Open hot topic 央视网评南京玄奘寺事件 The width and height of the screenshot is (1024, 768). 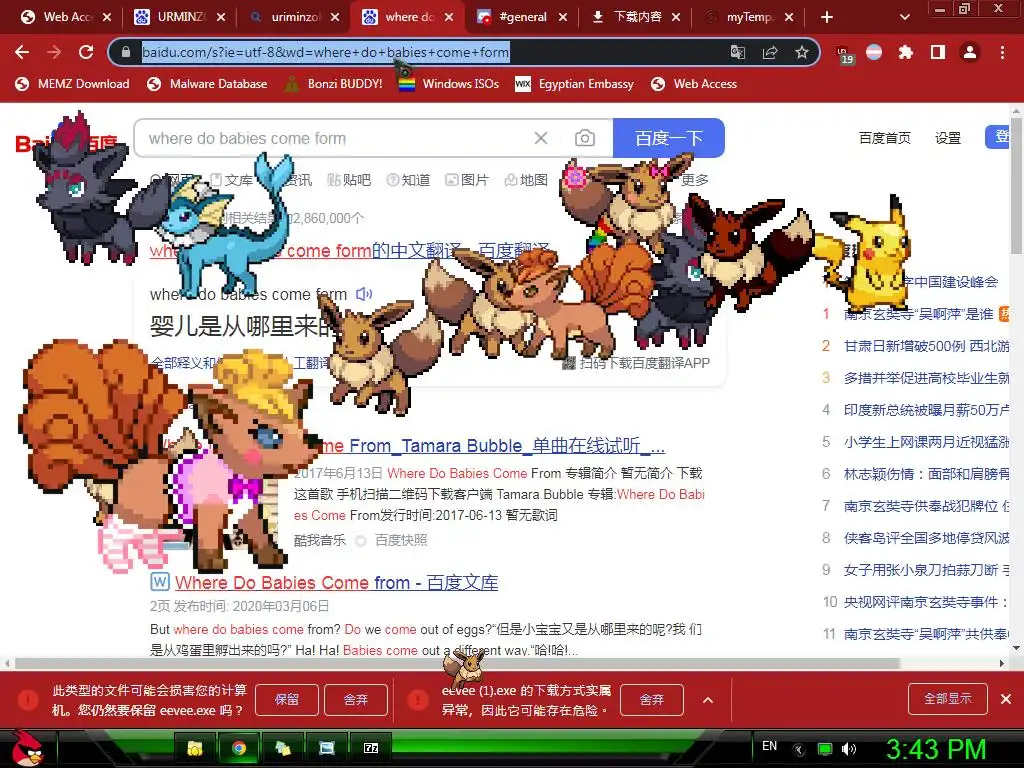(926, 601)
